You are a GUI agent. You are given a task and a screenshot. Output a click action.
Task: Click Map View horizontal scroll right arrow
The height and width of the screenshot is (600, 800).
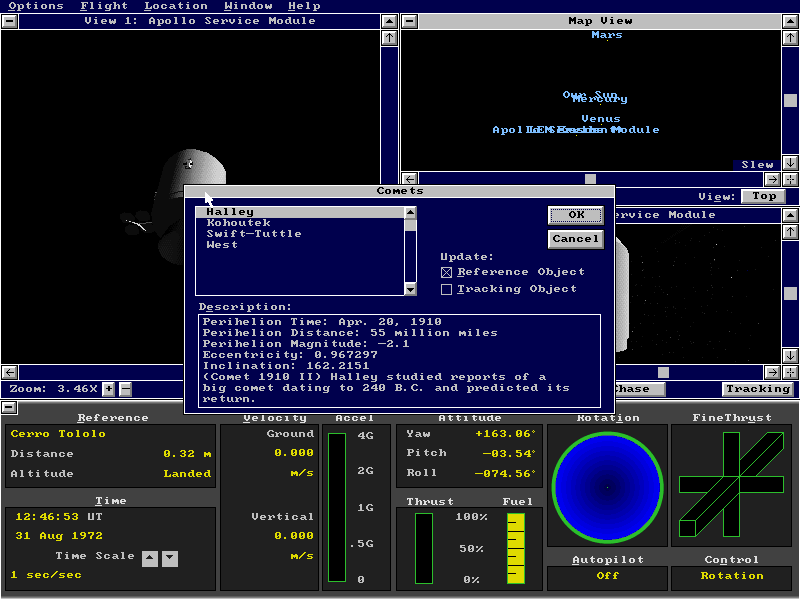(x=772, y=179)
